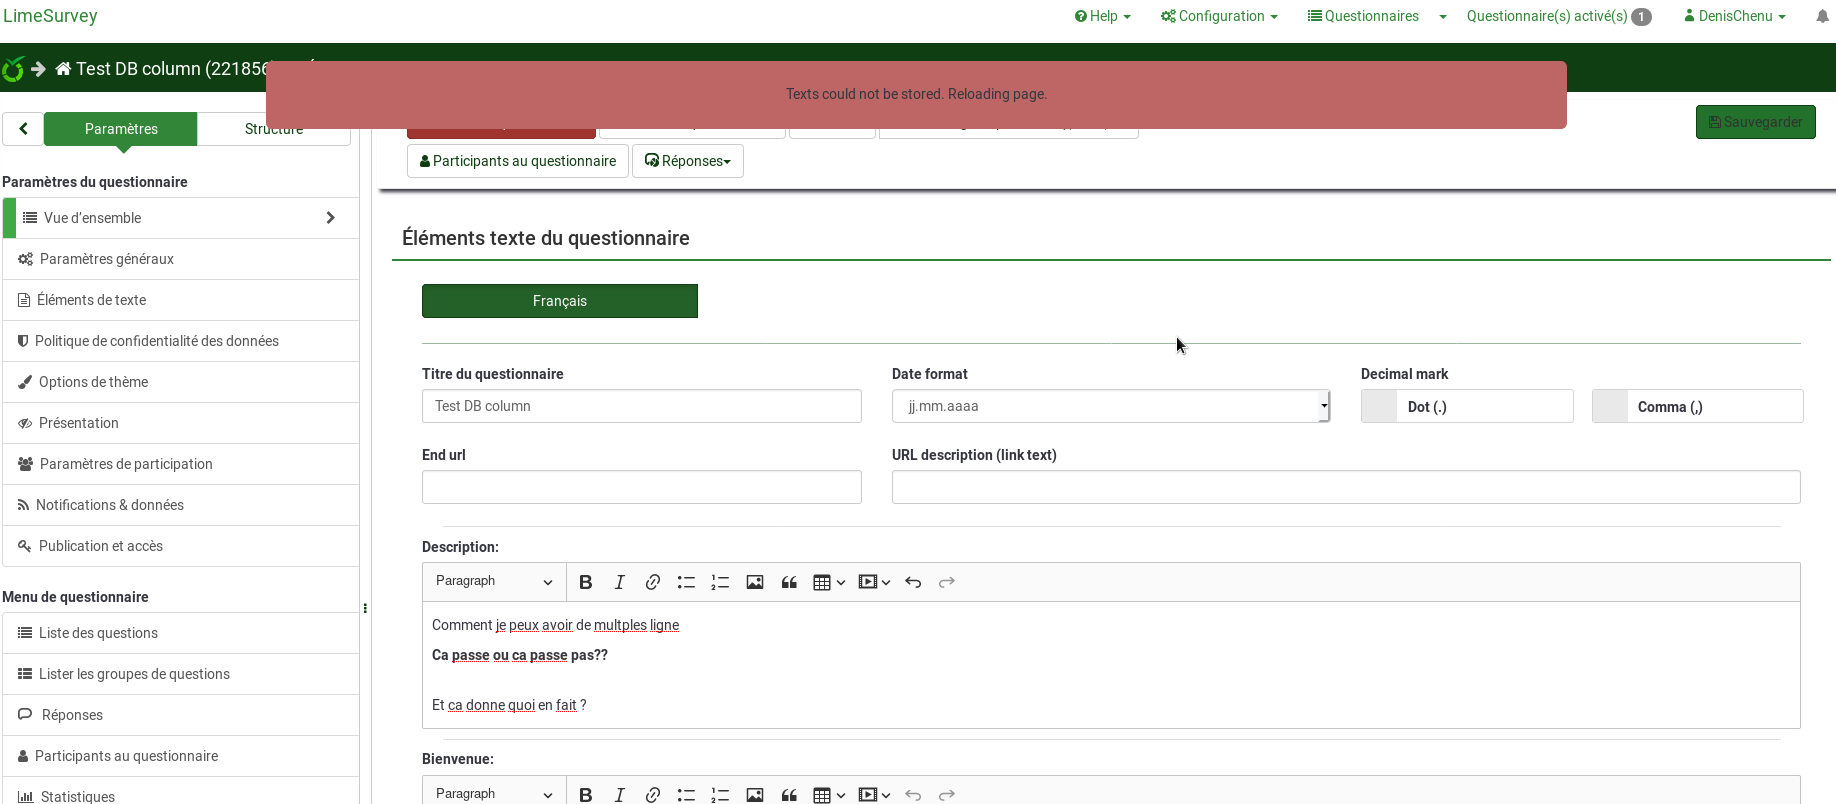The height and width of the screenshot is (804, 1836).
Task: Click home icon in survey breadcrumb
Action: [63, 69]
